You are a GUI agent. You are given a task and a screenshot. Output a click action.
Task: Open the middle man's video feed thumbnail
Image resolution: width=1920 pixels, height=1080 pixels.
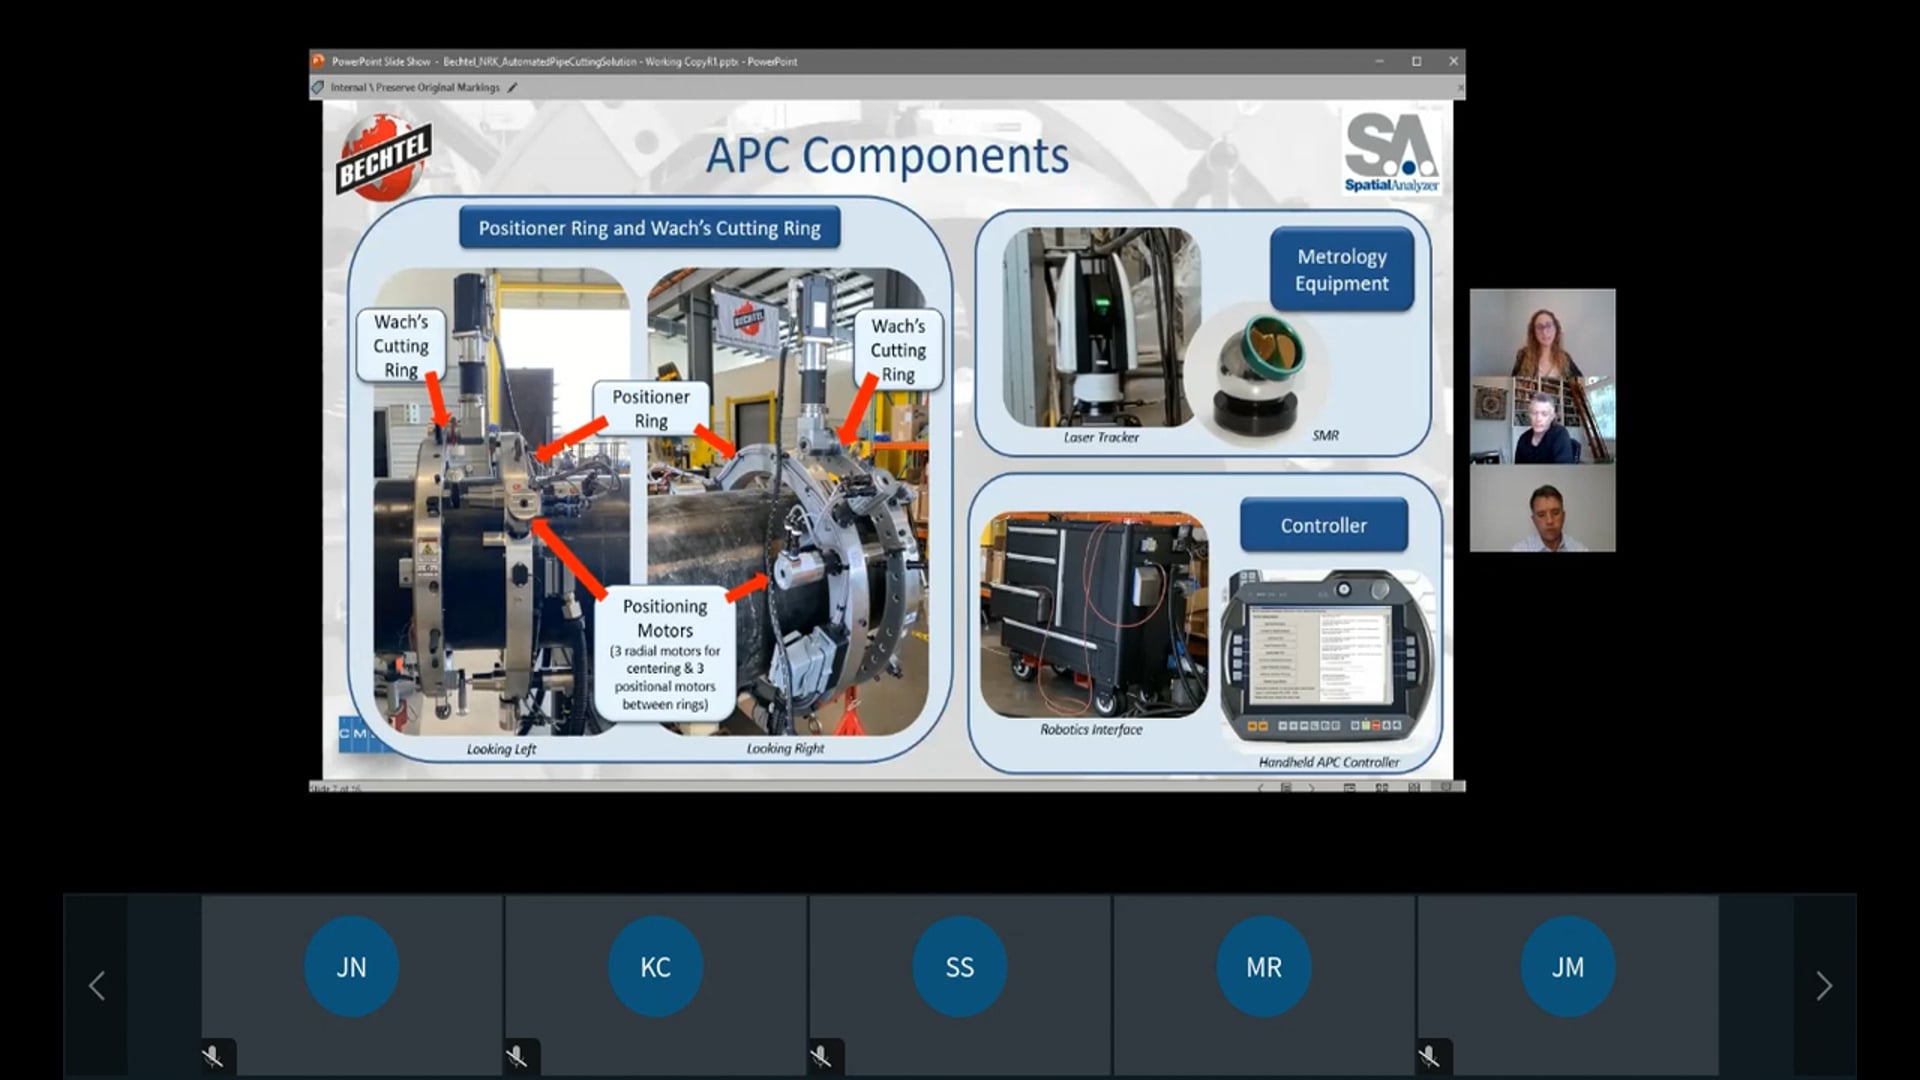(x=1542, y=420)
